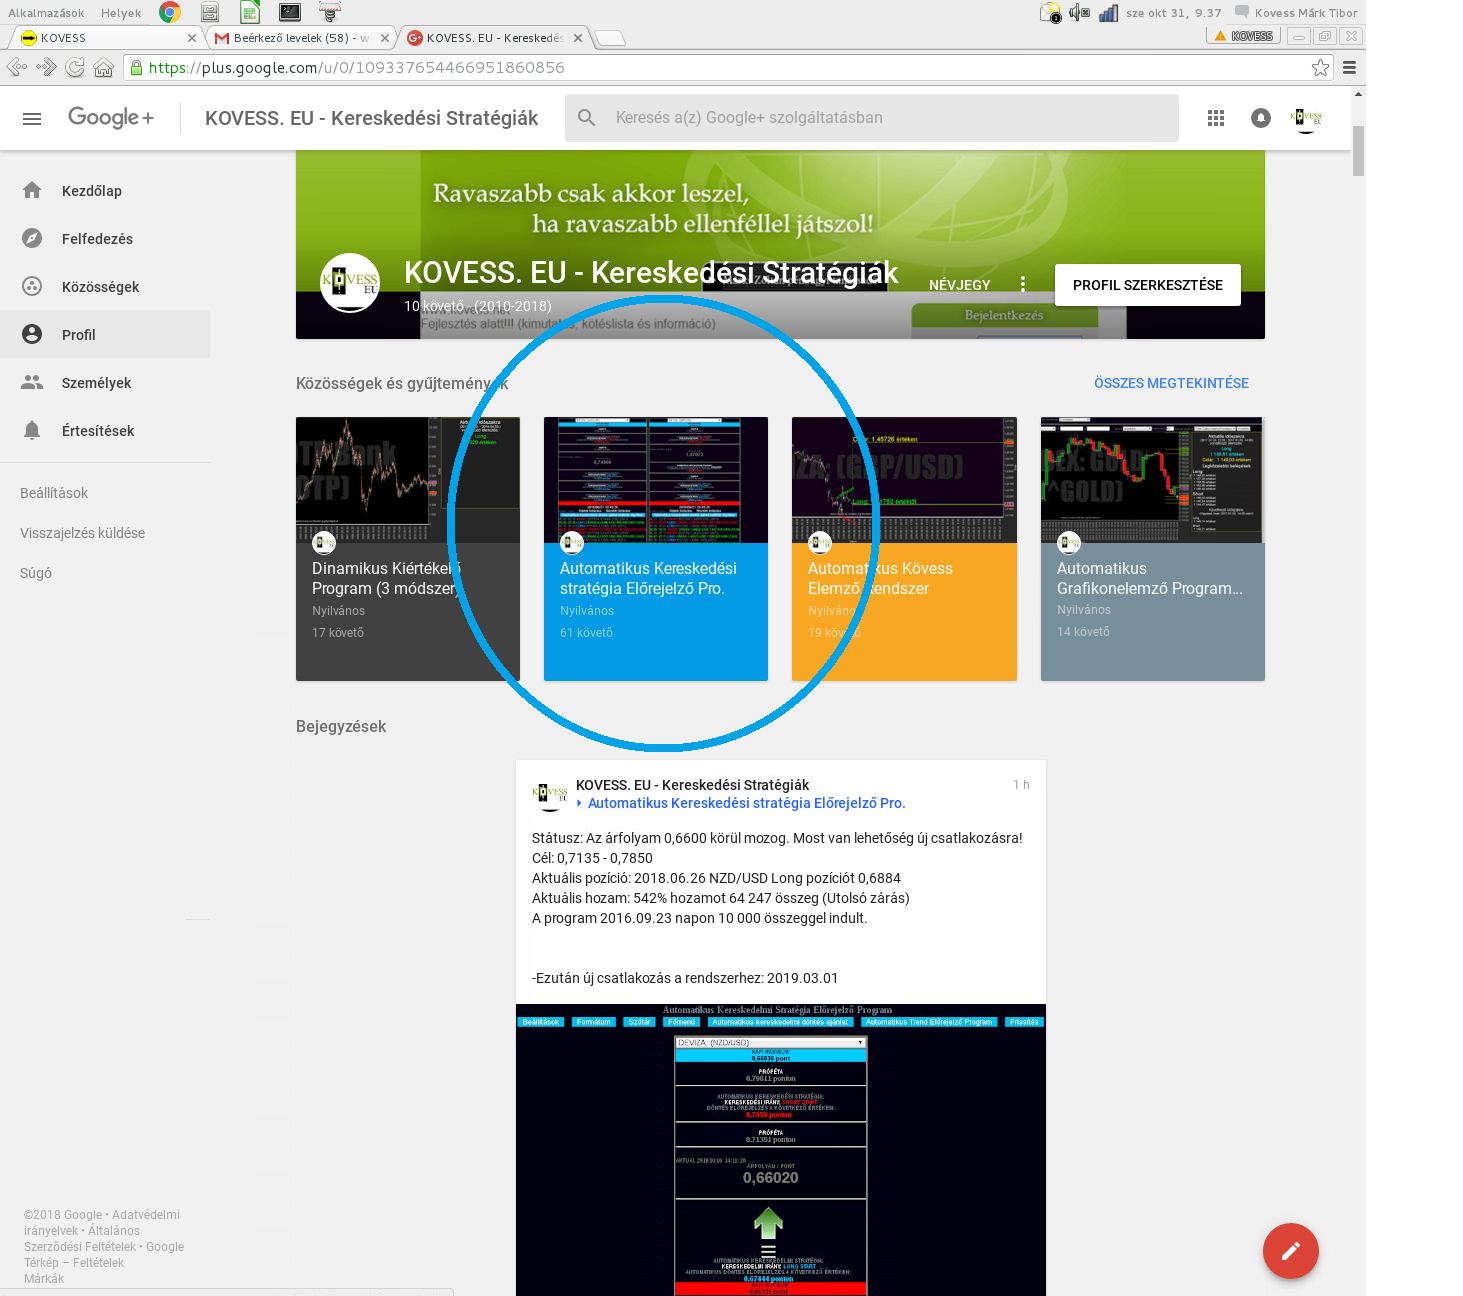1463x1296 pixels.
Task: Click the profile picture on banner
Action: click(350, 283)
